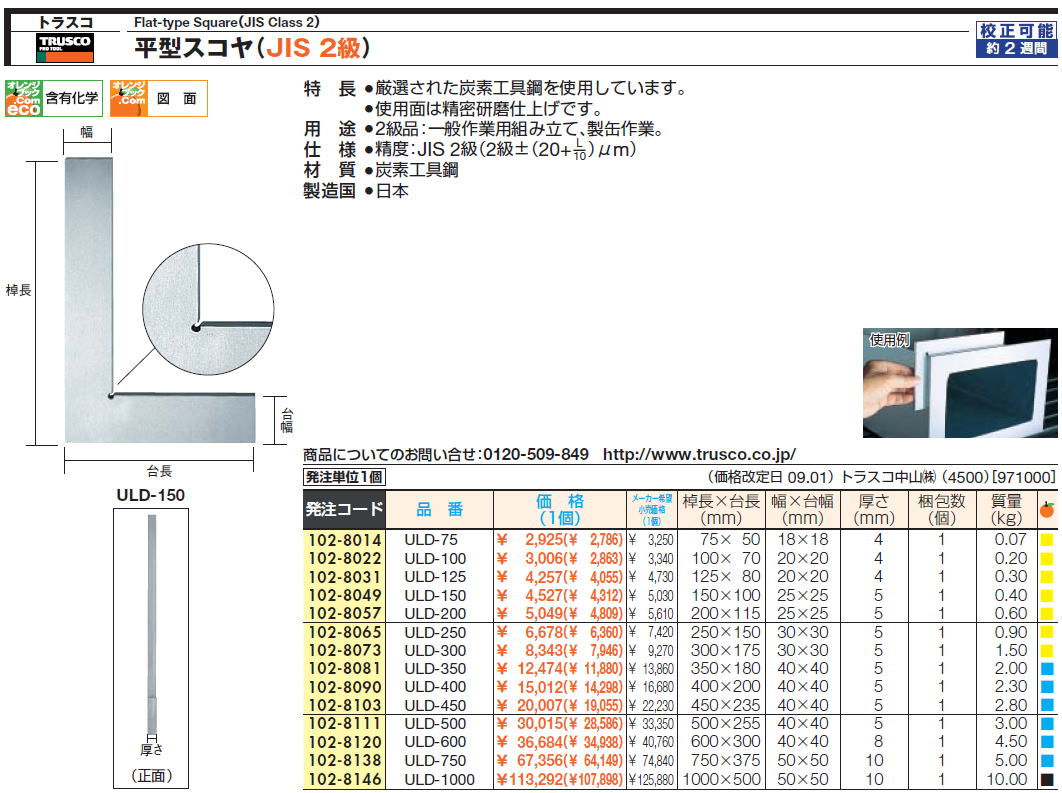
Task: Click the ULD-150 caption under the image
Action: [x=150, y=495]
